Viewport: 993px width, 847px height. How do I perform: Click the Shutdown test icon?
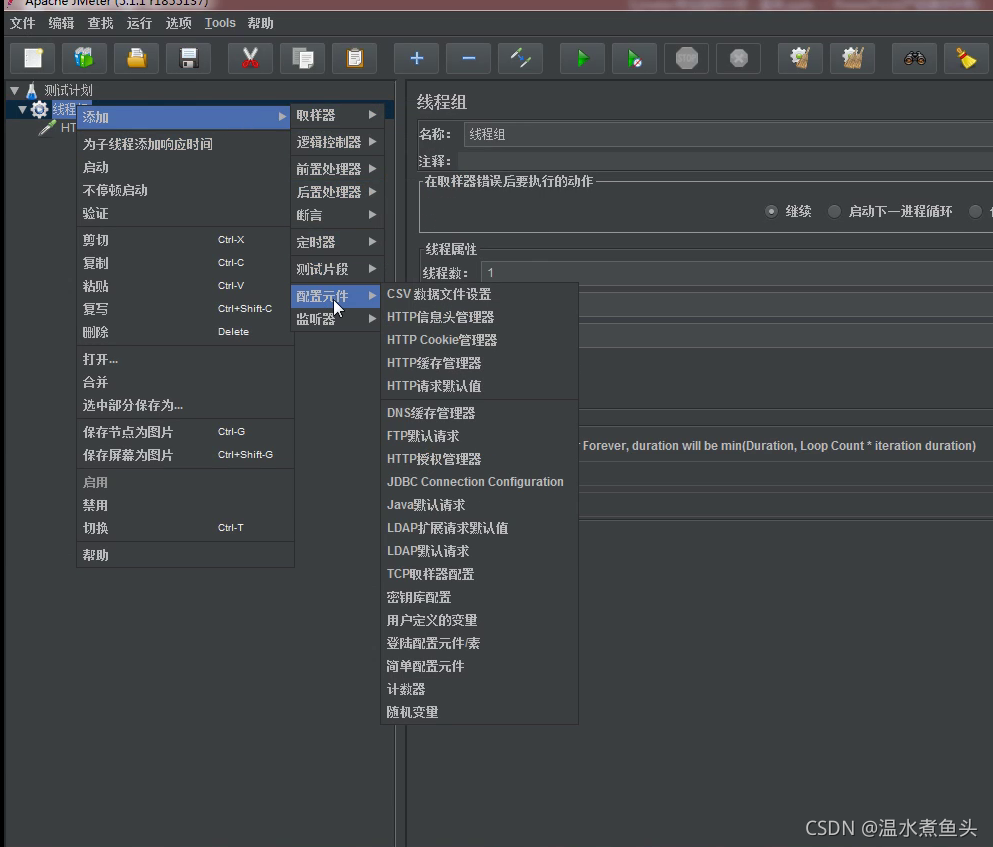pyautogui.click(x=738, y=58)
